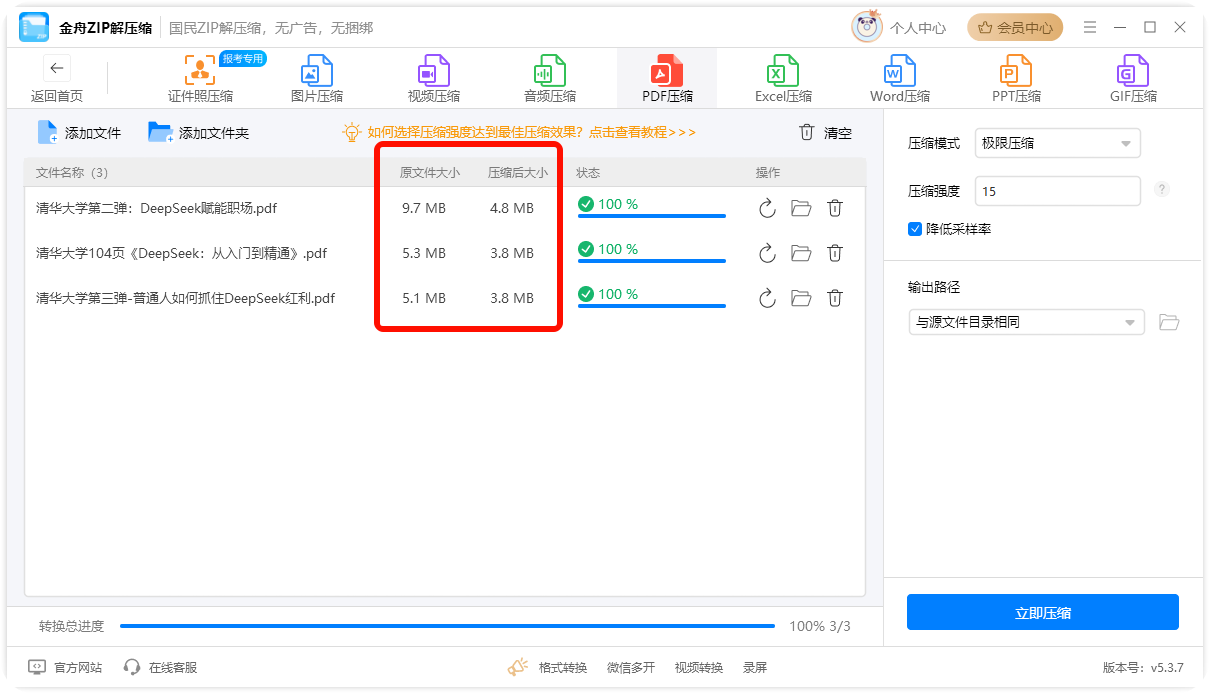The width and height of the screenshot is (1210, 694).
Task: Re-compress the DeepSeek赋能职场.pdf file
Action: click(x=767, y=208)
